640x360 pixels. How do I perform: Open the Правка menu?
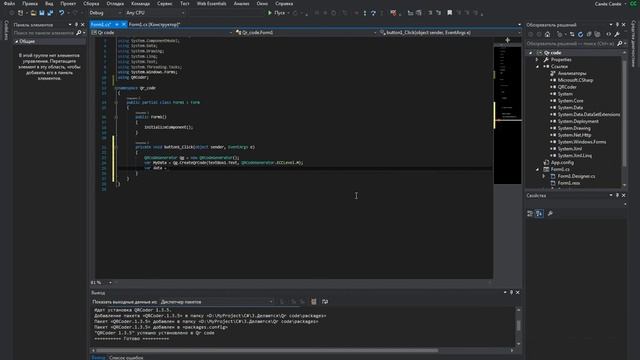click(30, 4)
